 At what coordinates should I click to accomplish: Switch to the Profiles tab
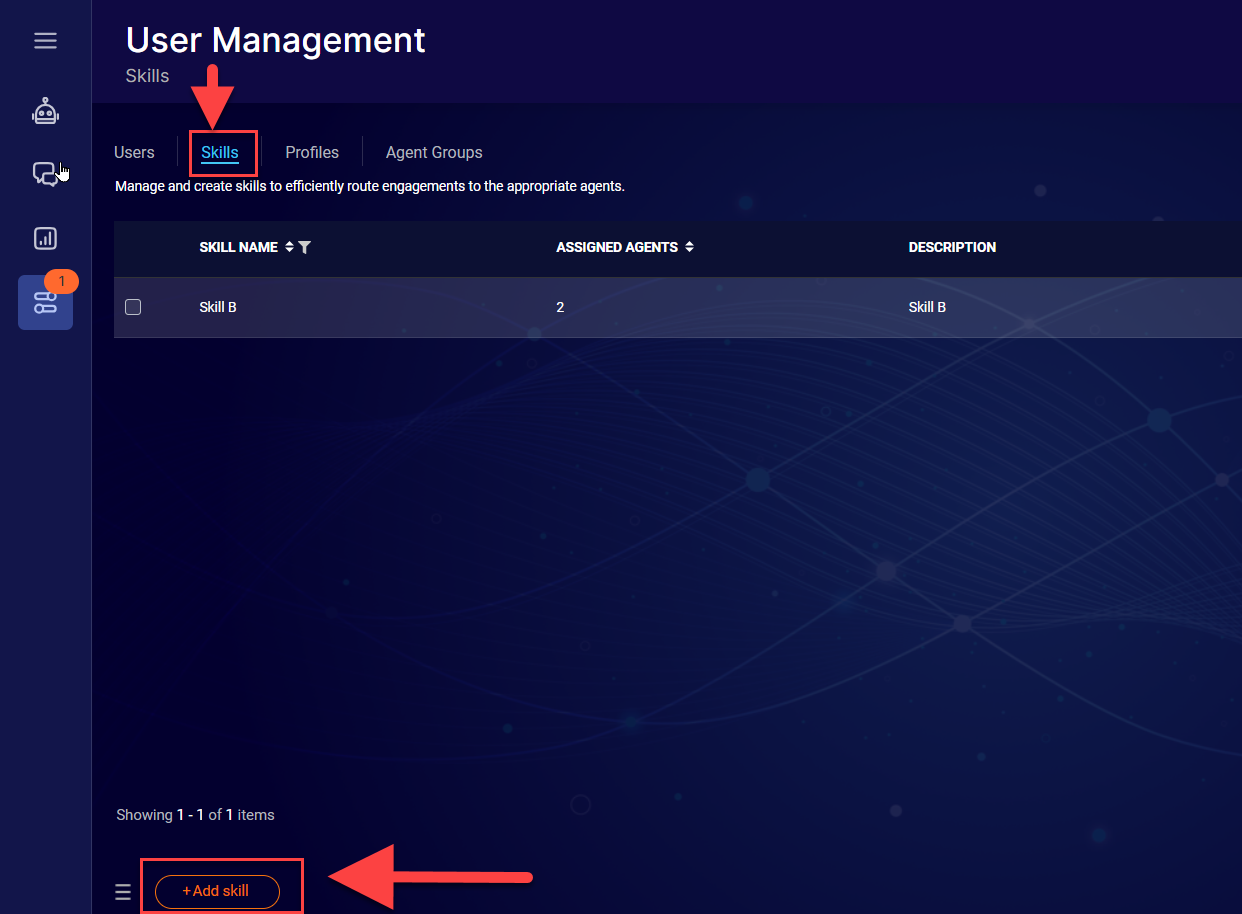pyautogui.click(x=312, y=153)
